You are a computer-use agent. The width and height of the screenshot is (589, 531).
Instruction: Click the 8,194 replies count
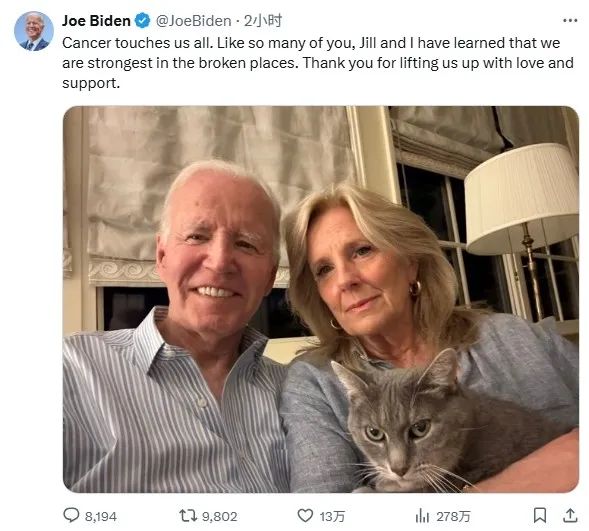coord(101,517)
